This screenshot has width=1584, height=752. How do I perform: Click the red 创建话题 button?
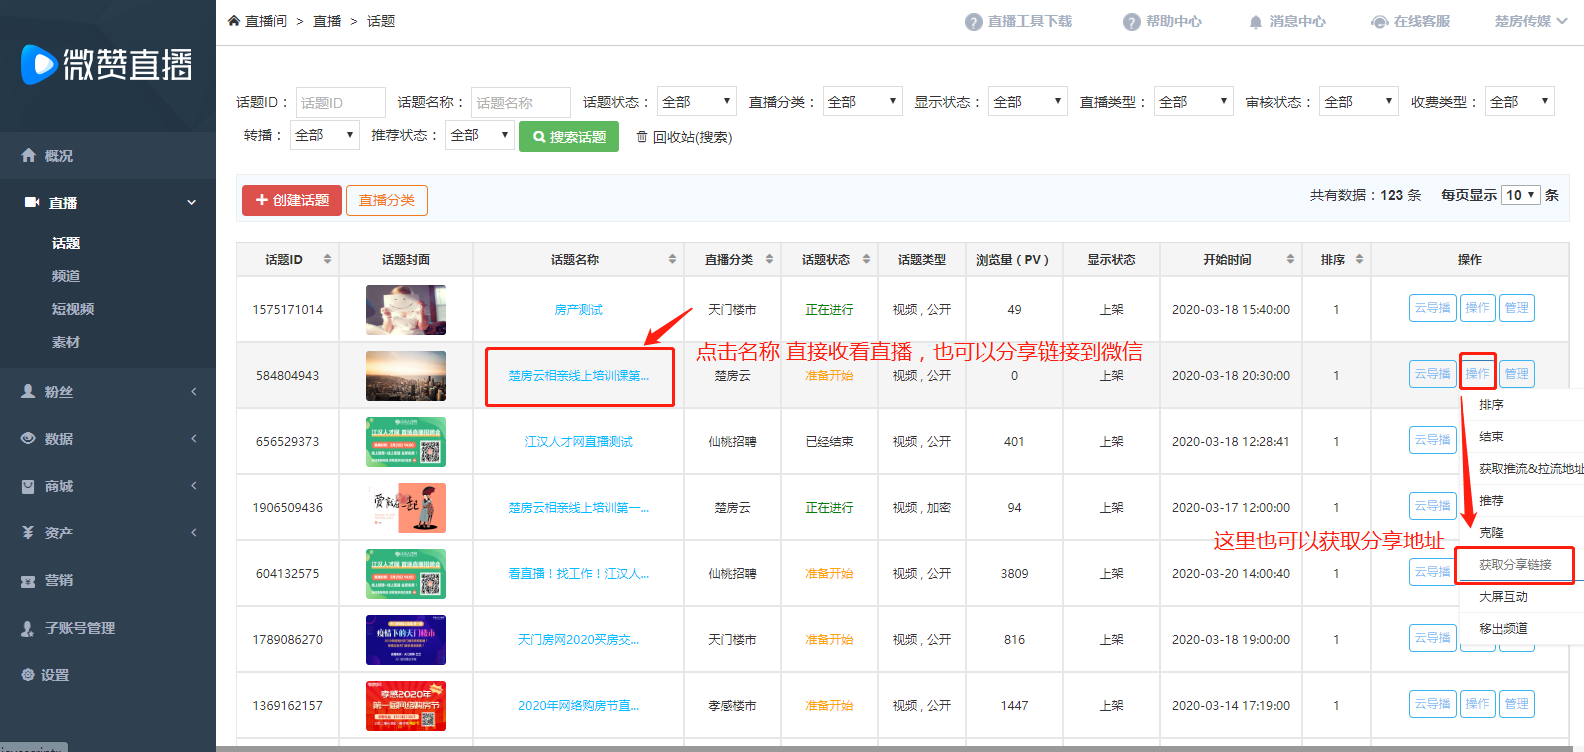pos(292,200)
